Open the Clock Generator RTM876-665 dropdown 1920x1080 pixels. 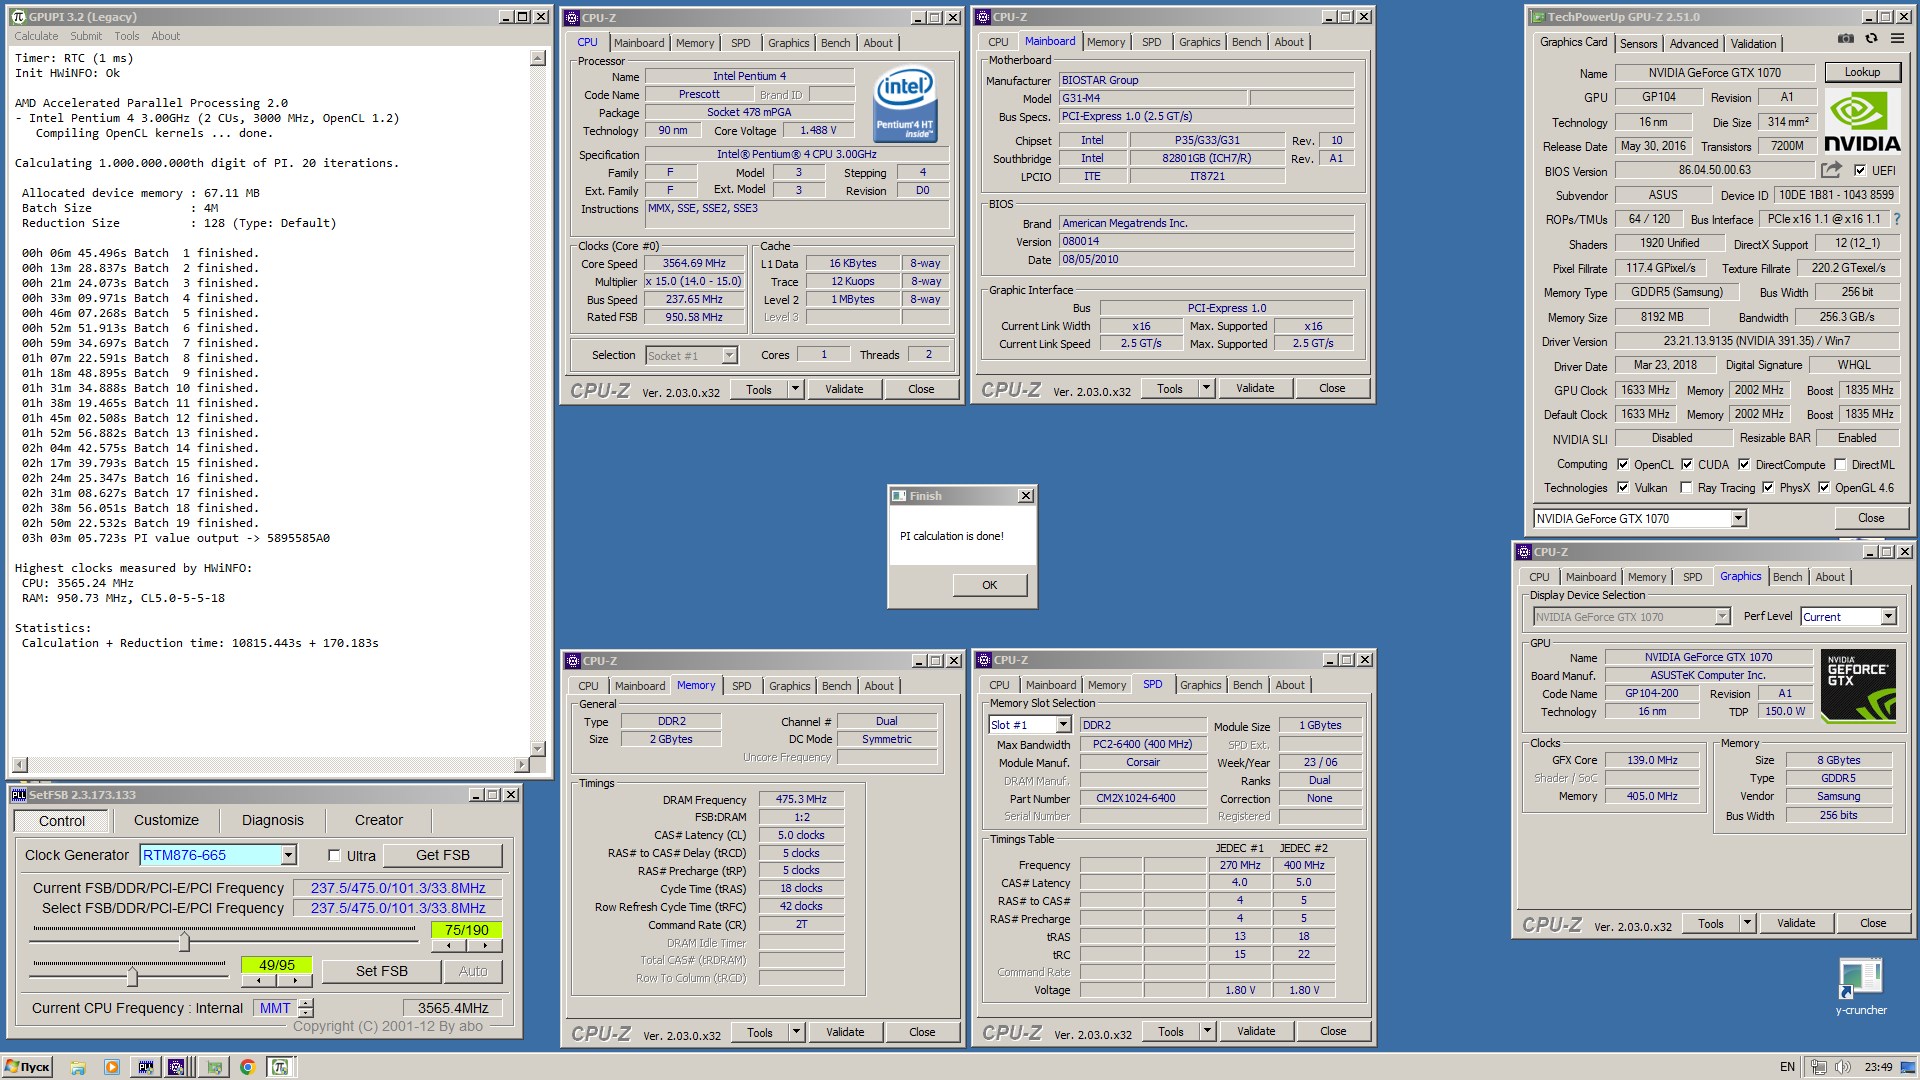[288, 855]
